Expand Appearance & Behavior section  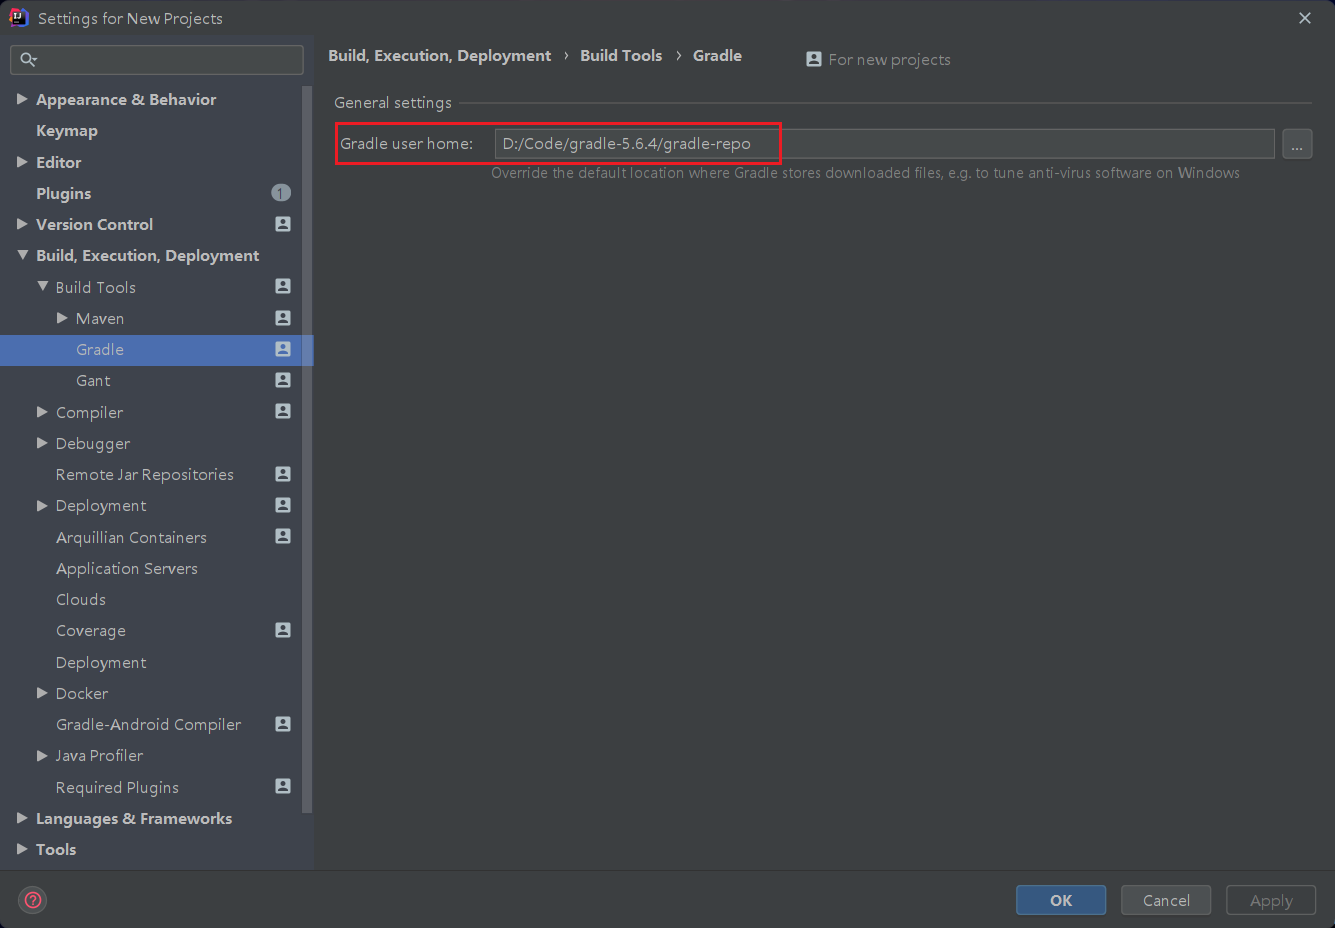coord(22,99)
